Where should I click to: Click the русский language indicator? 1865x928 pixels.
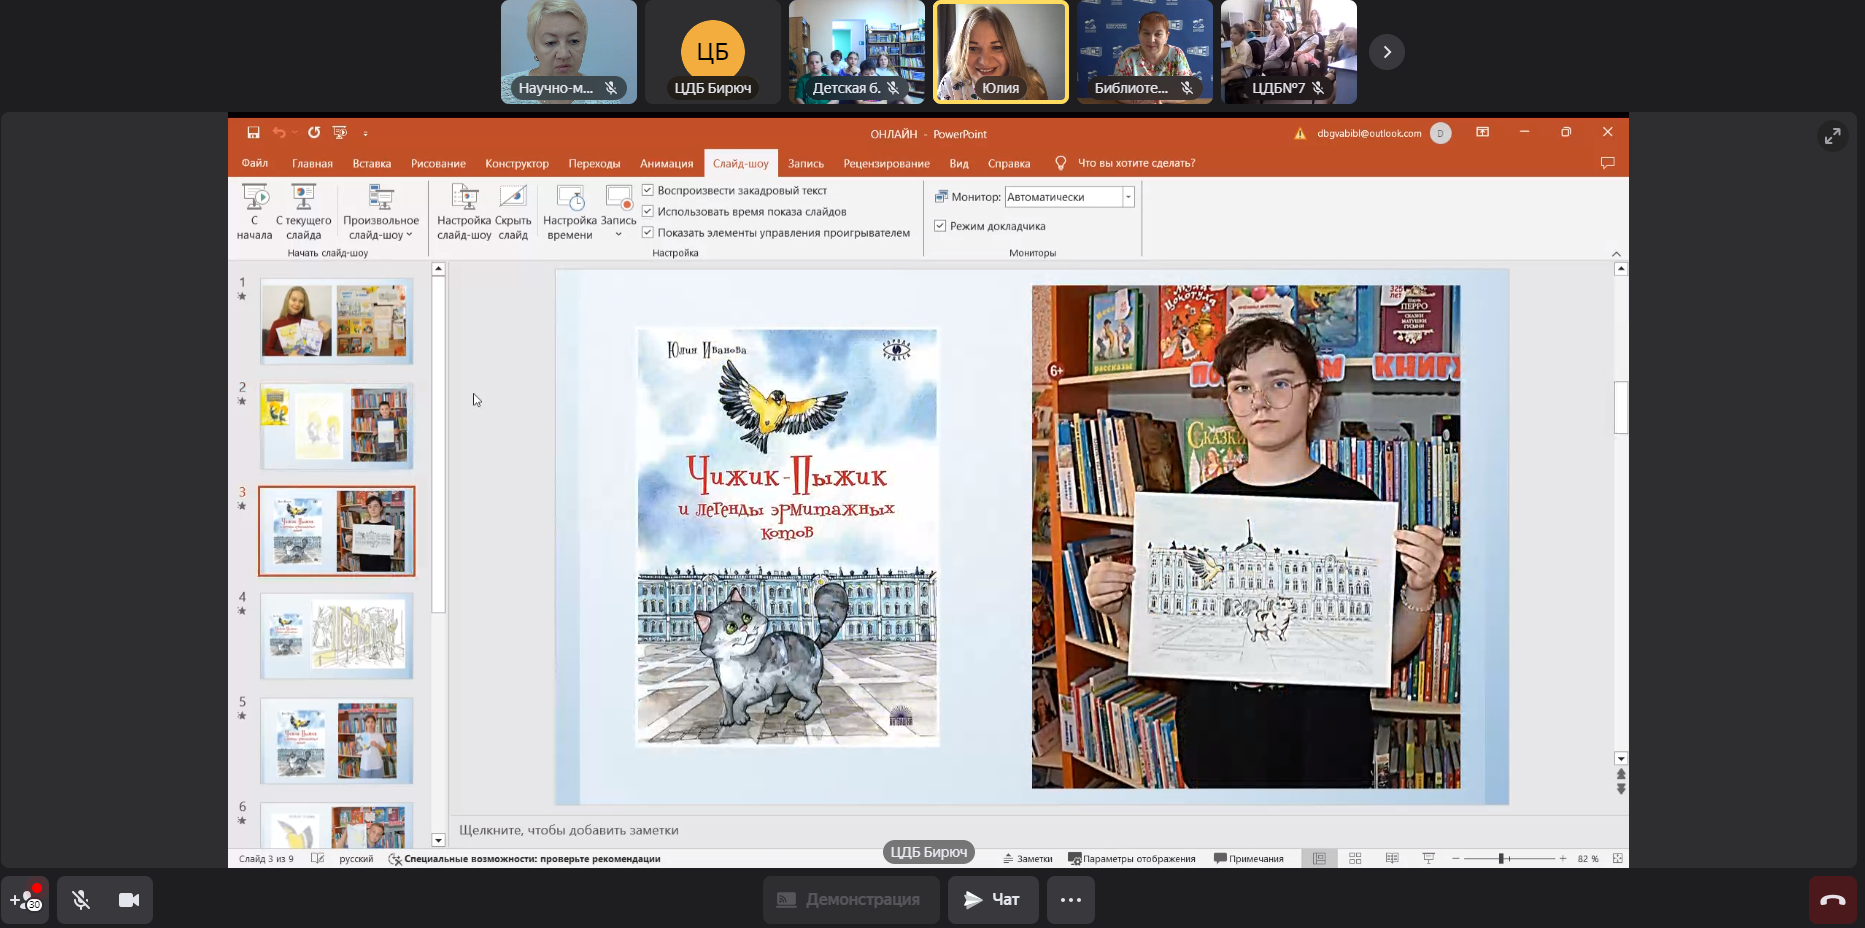[x=356, y=859]
